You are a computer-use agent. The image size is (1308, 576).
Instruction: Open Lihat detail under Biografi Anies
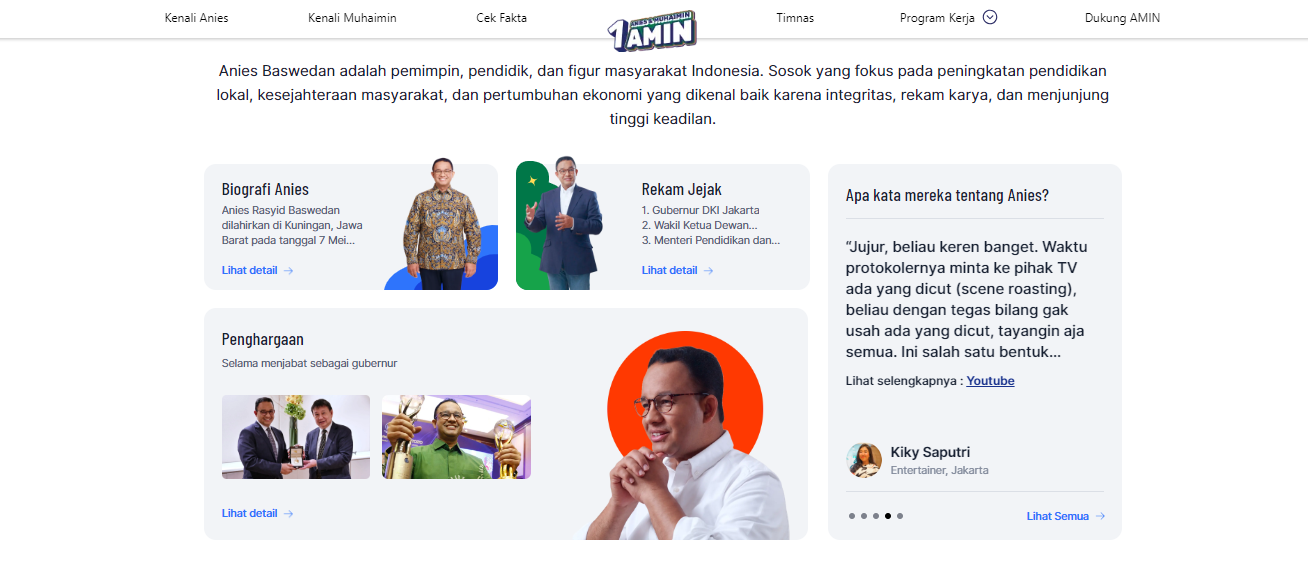click(257, 270)
